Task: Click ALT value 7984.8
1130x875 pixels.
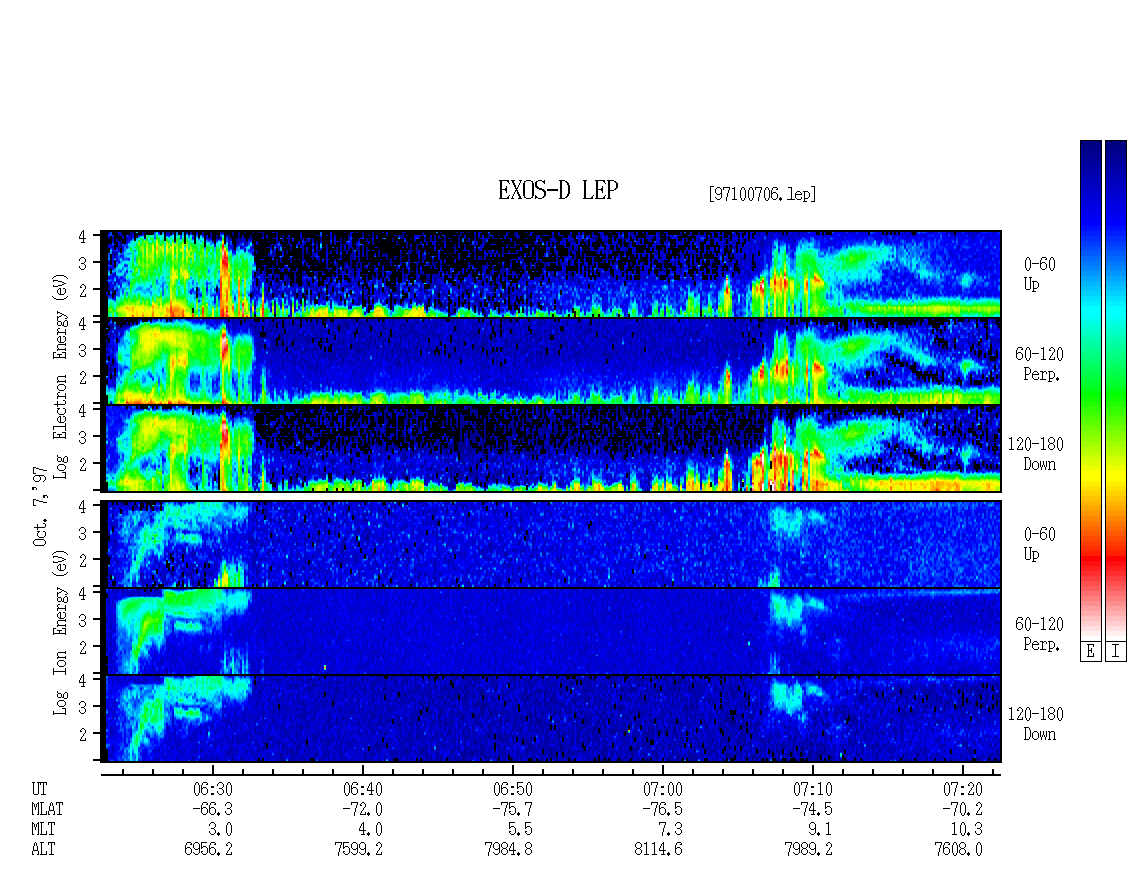Action: (509, 850)
